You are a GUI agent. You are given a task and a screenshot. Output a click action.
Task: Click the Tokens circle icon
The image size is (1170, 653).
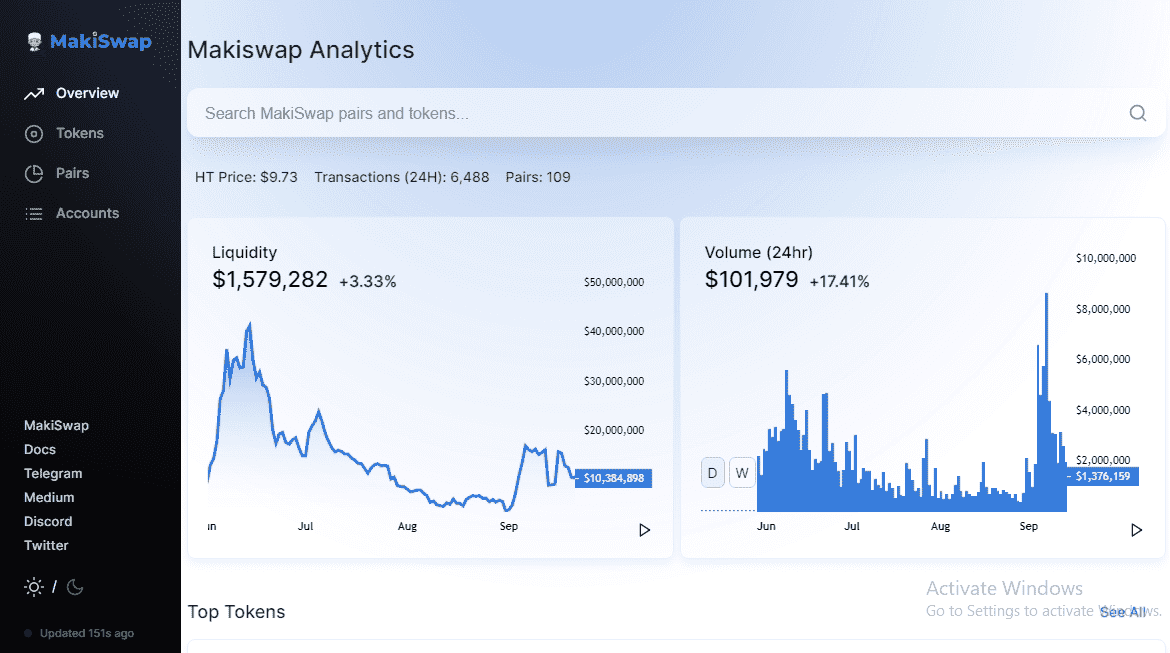tap(34, 134)
